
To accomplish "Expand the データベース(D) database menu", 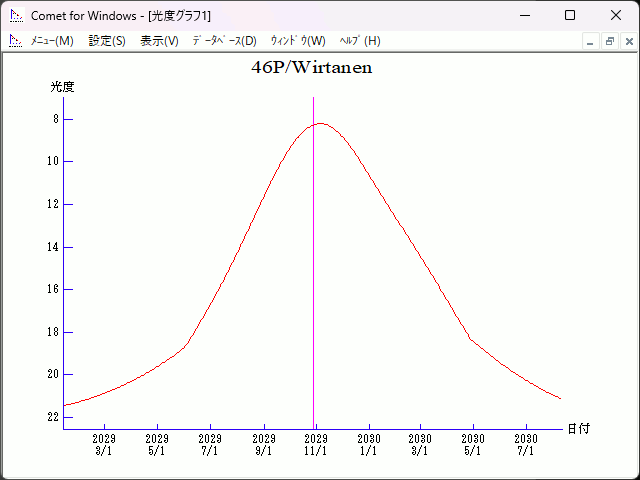I will pos(224,41).
